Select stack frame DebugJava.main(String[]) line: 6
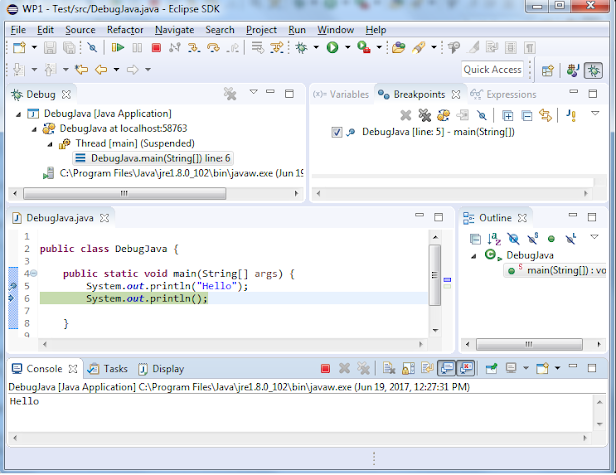Viewport: 616px width, 475px height. [x=153, y=159]
